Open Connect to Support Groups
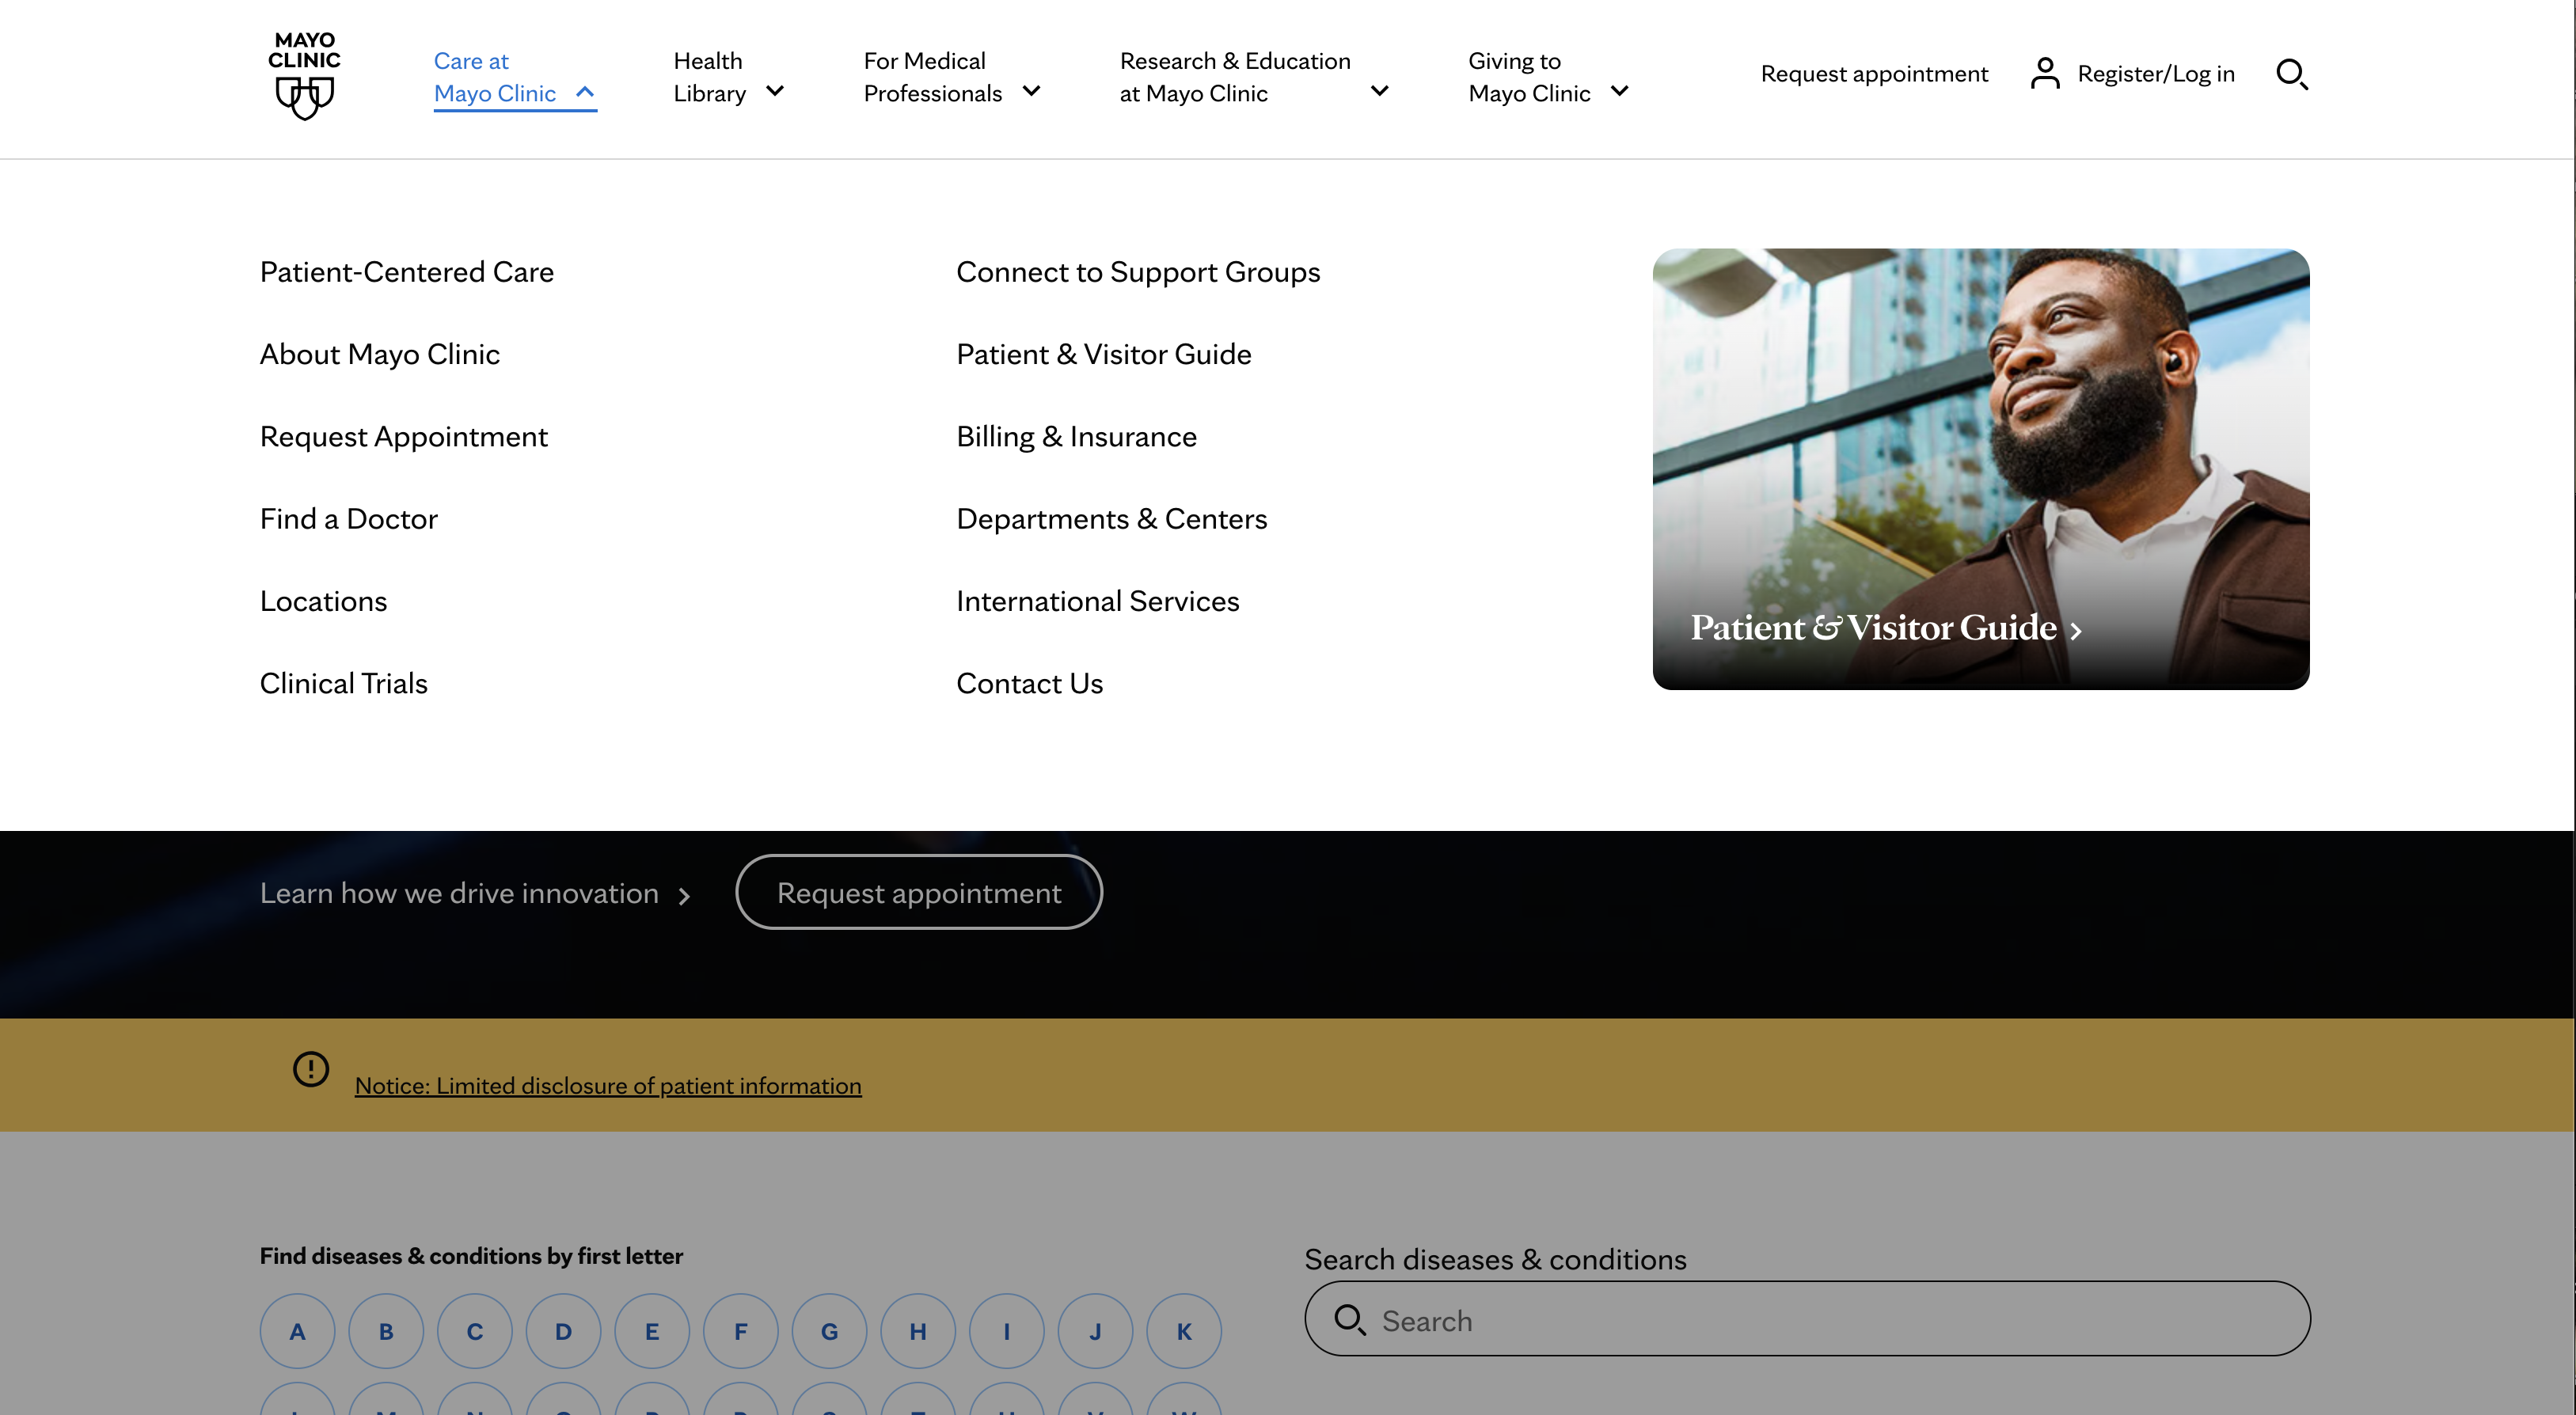Screen dimensions: 2576x1415 pyautogui.click(x=1138, y=272)
